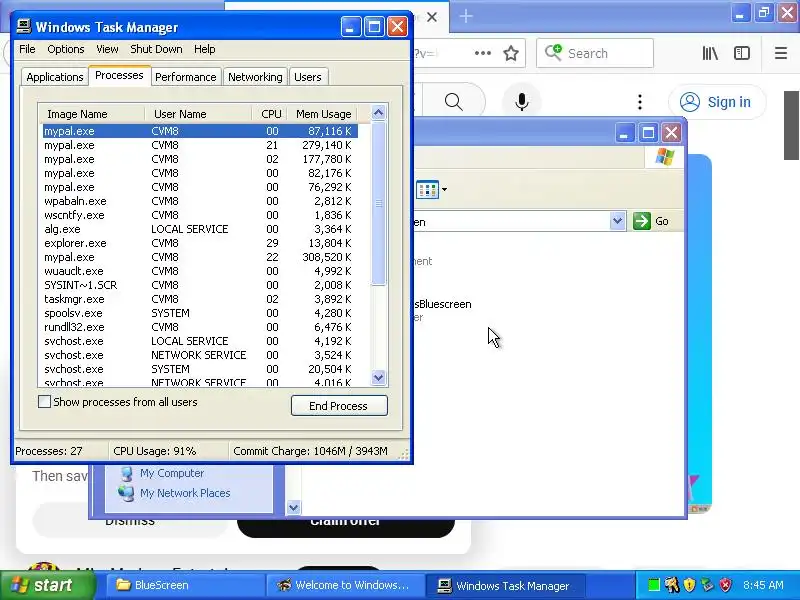This screenshot has width=800, height=600.
Task: Sort processes by Image Name column
Action: click(92, 114)
